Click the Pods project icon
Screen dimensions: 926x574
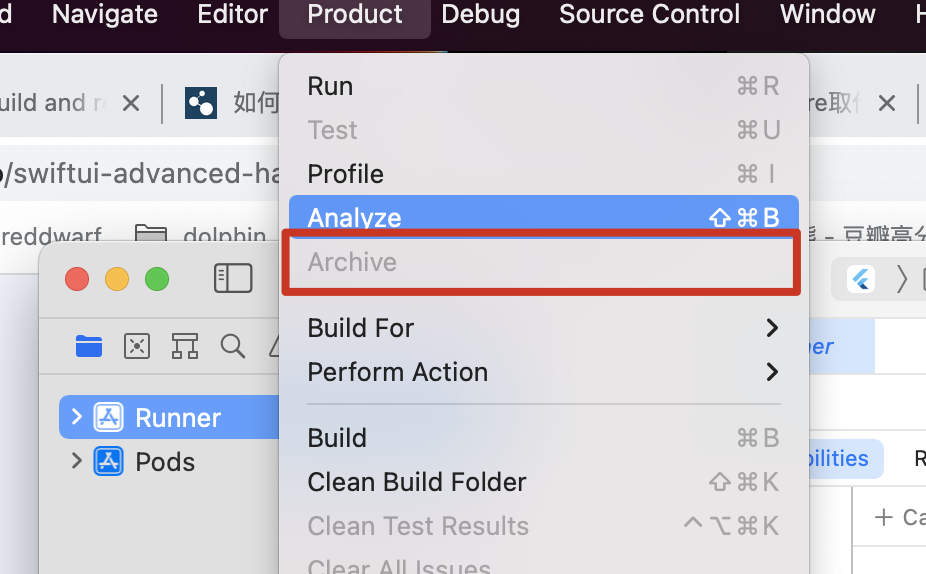108,461
